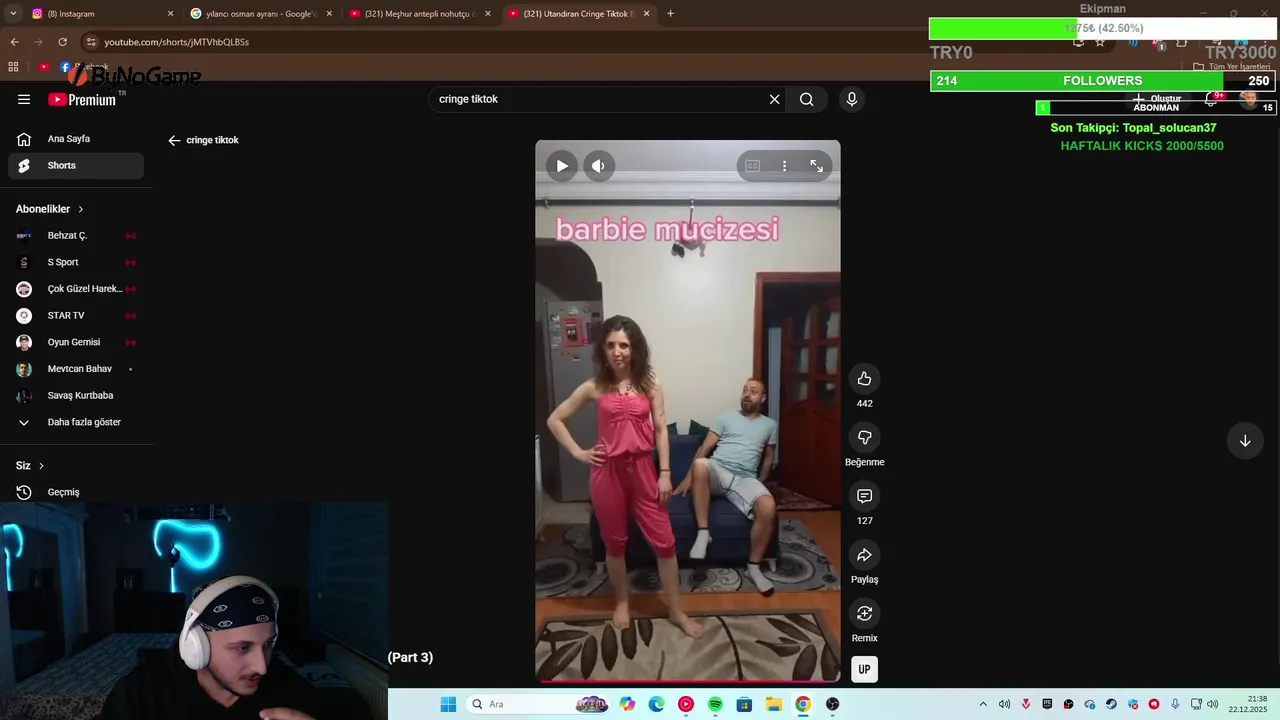
Task: Share the Short via Paylaş
Action: point(865,555)
